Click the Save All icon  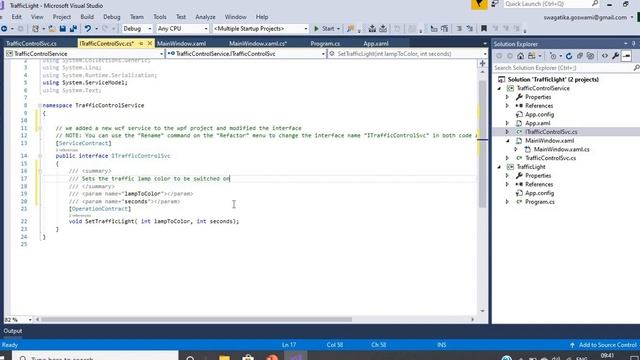pyautogui.click(x=73, y=29)
